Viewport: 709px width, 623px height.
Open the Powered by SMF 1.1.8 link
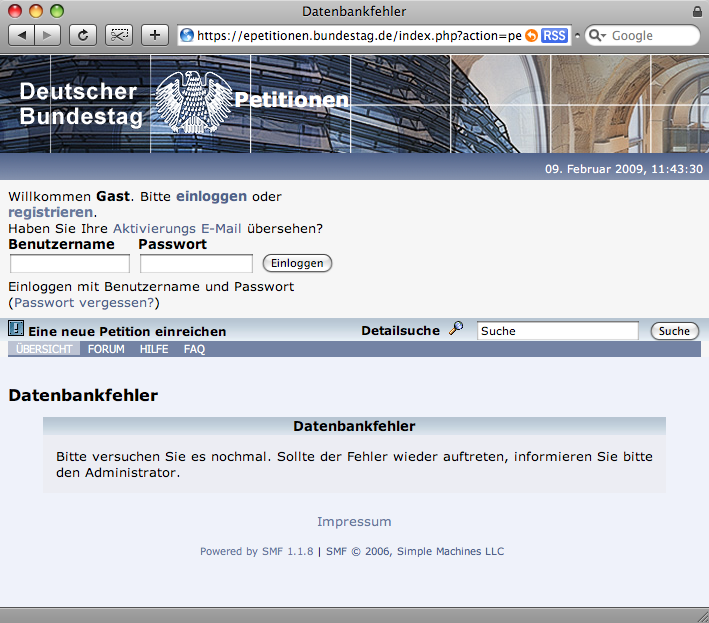point(256,551)
